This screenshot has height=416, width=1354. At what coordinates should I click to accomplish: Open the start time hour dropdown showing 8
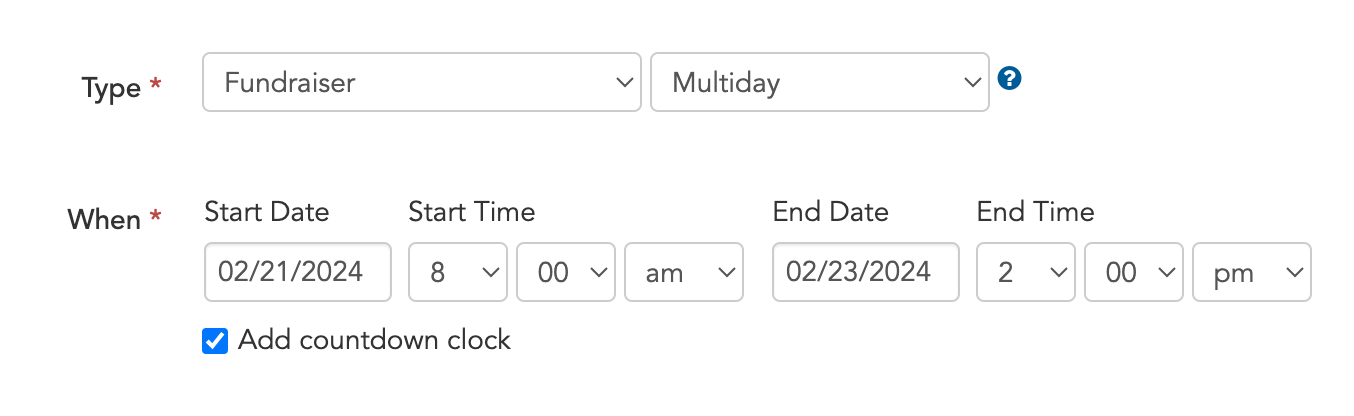coord(458,272)
